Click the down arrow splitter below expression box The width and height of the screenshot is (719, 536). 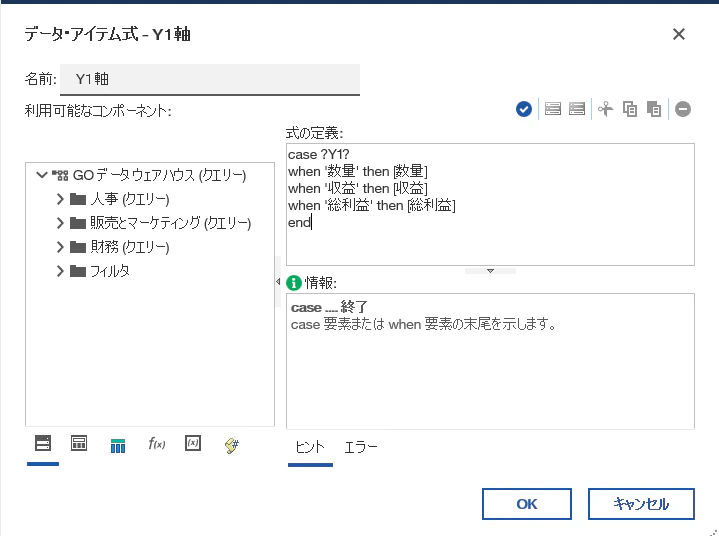click(490, 271)
